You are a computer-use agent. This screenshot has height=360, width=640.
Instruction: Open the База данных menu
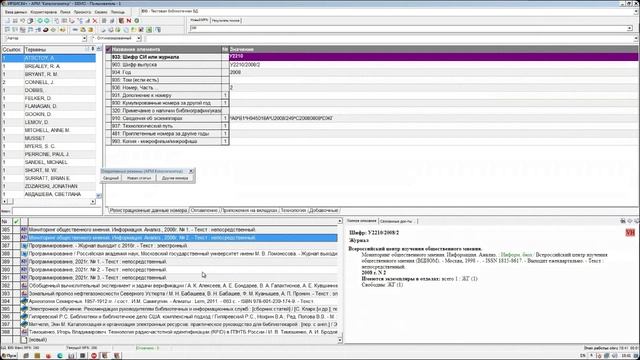[16, 12]
